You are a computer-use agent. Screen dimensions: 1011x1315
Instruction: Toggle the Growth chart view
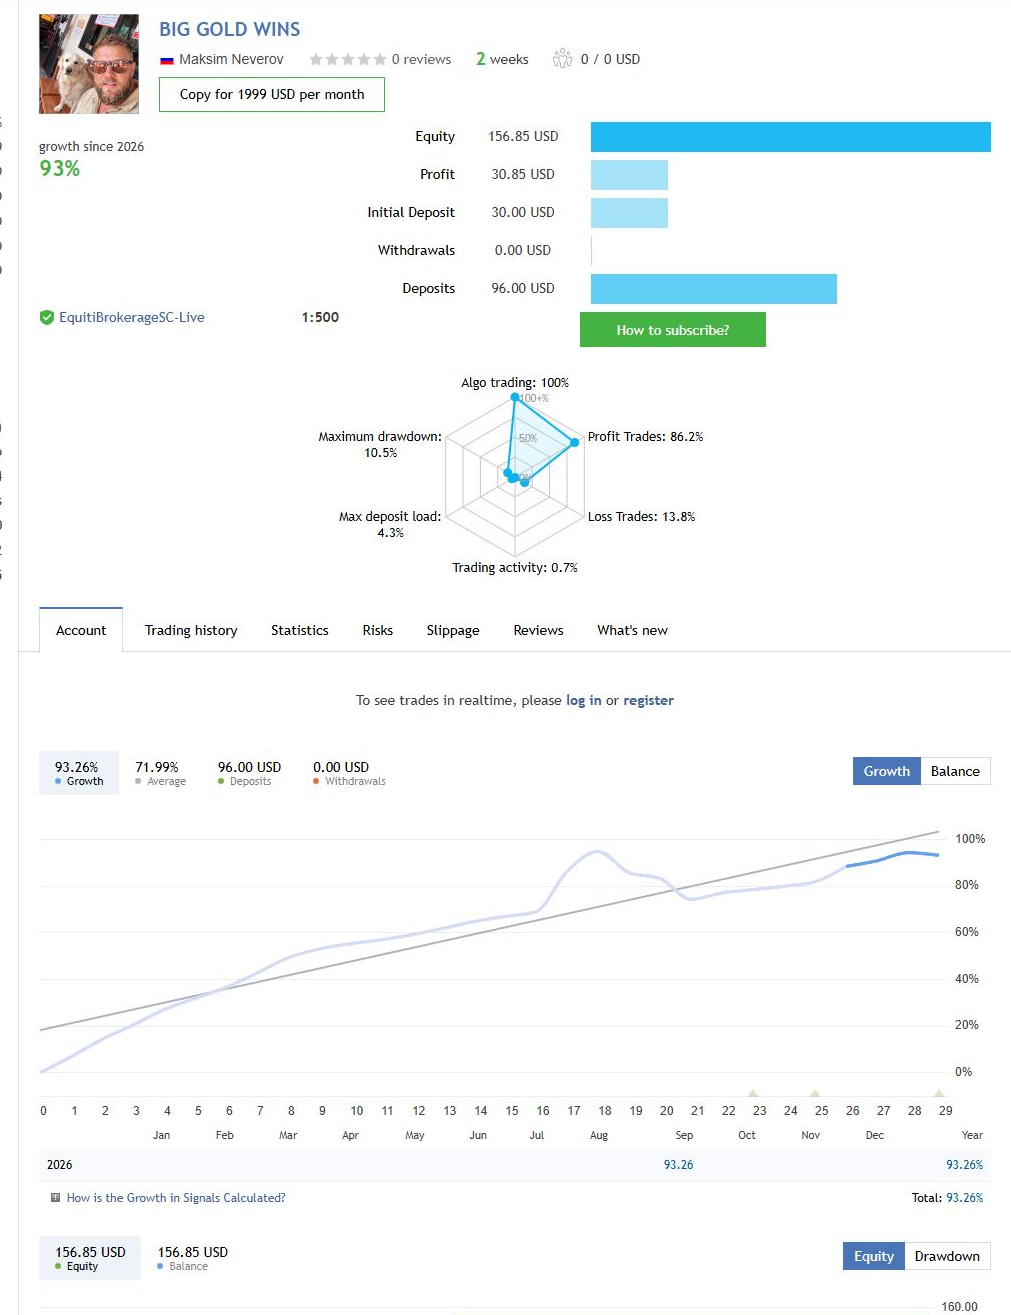[886, 771]
